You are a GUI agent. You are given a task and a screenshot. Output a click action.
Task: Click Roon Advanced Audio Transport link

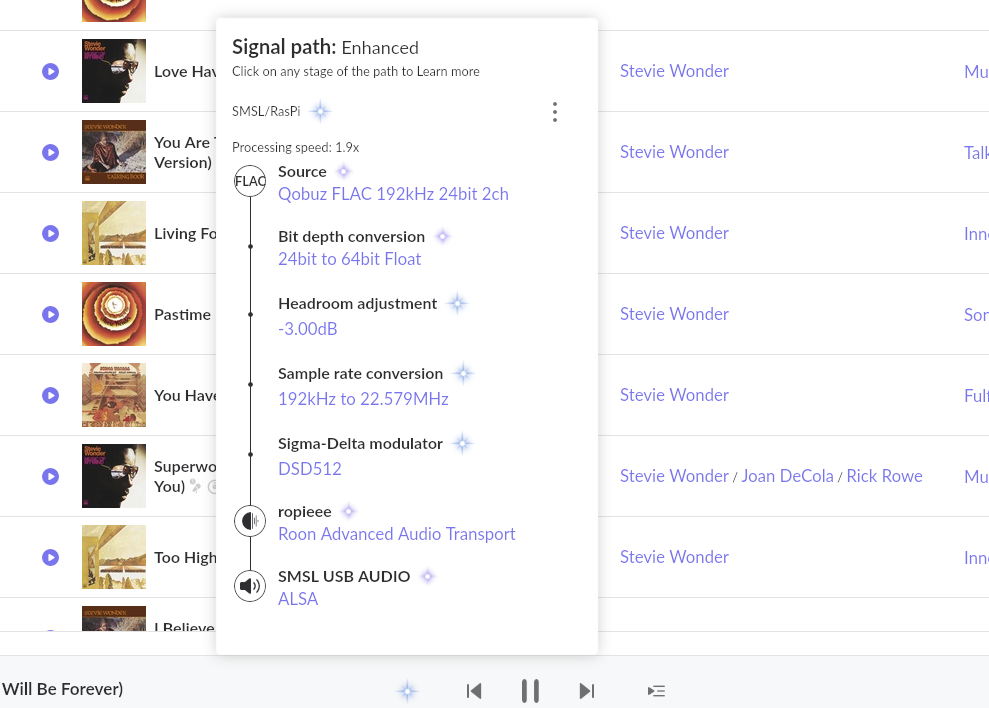[397, 534]
